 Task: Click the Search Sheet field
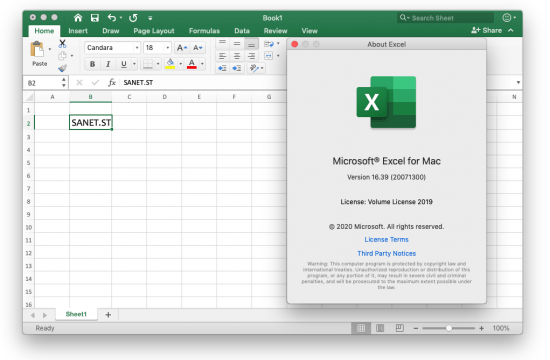pyautogui.click(x=445, y=18)
